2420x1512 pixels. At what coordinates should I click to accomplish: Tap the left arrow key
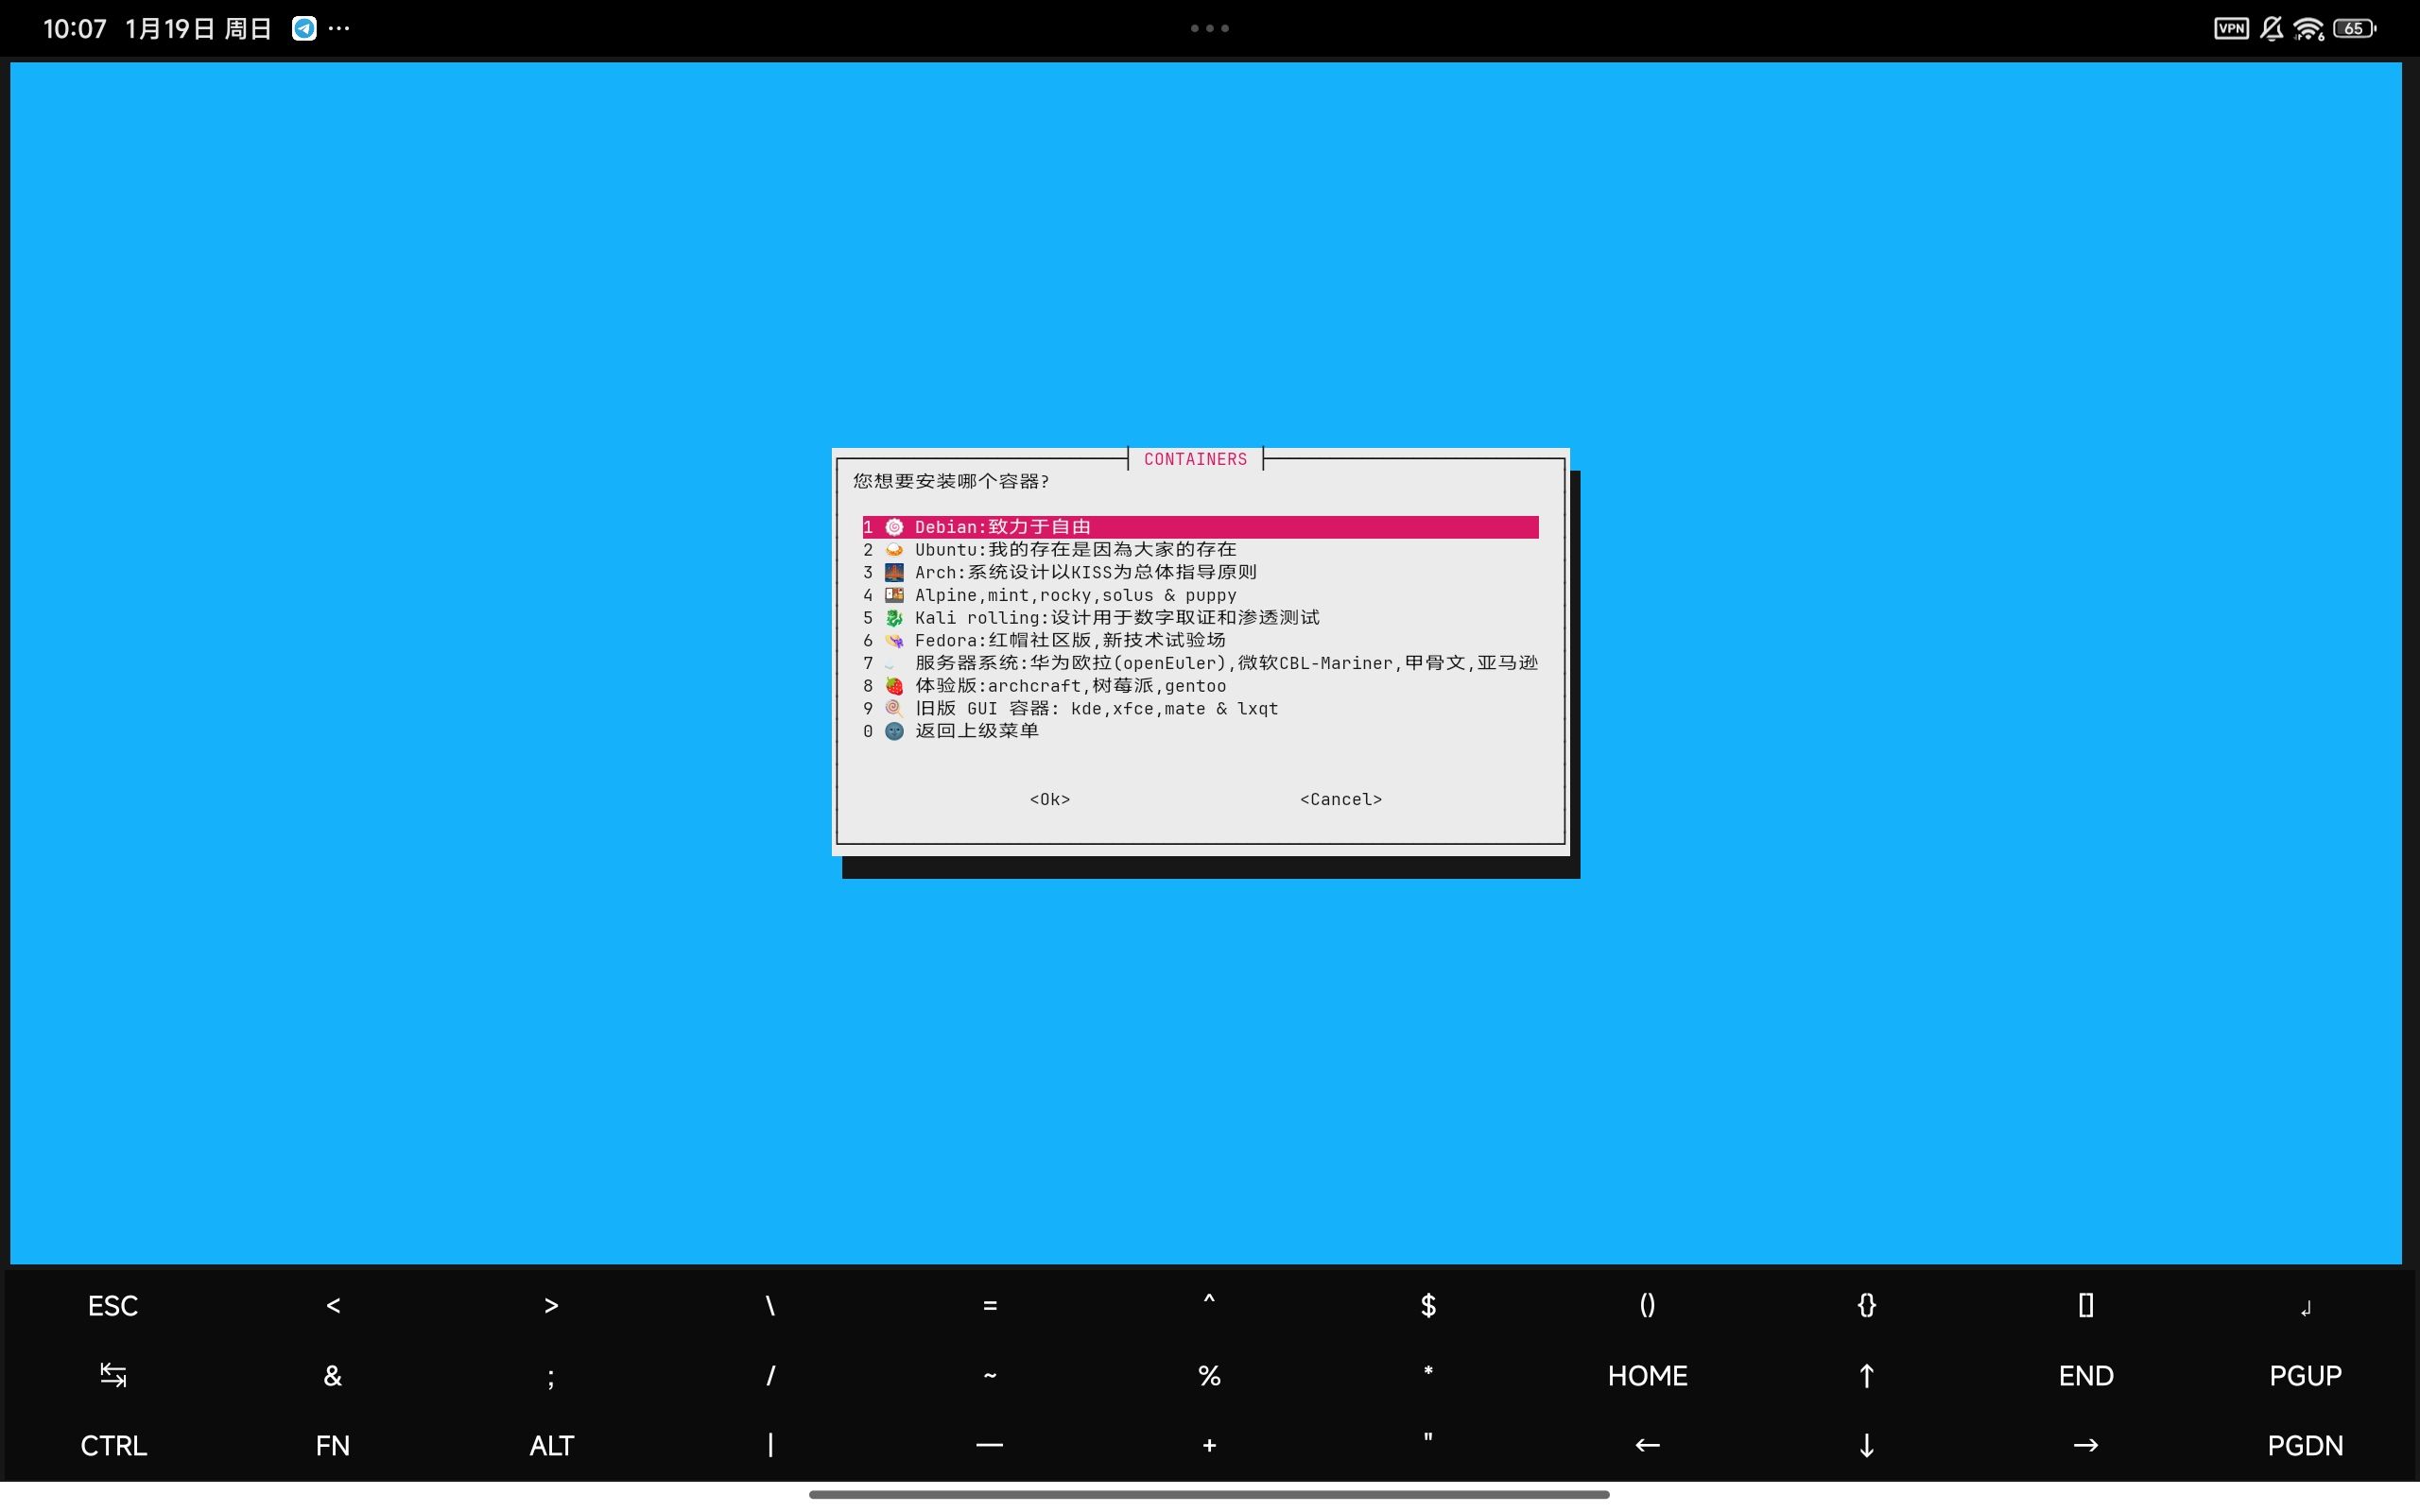tap(1647, 1446)
